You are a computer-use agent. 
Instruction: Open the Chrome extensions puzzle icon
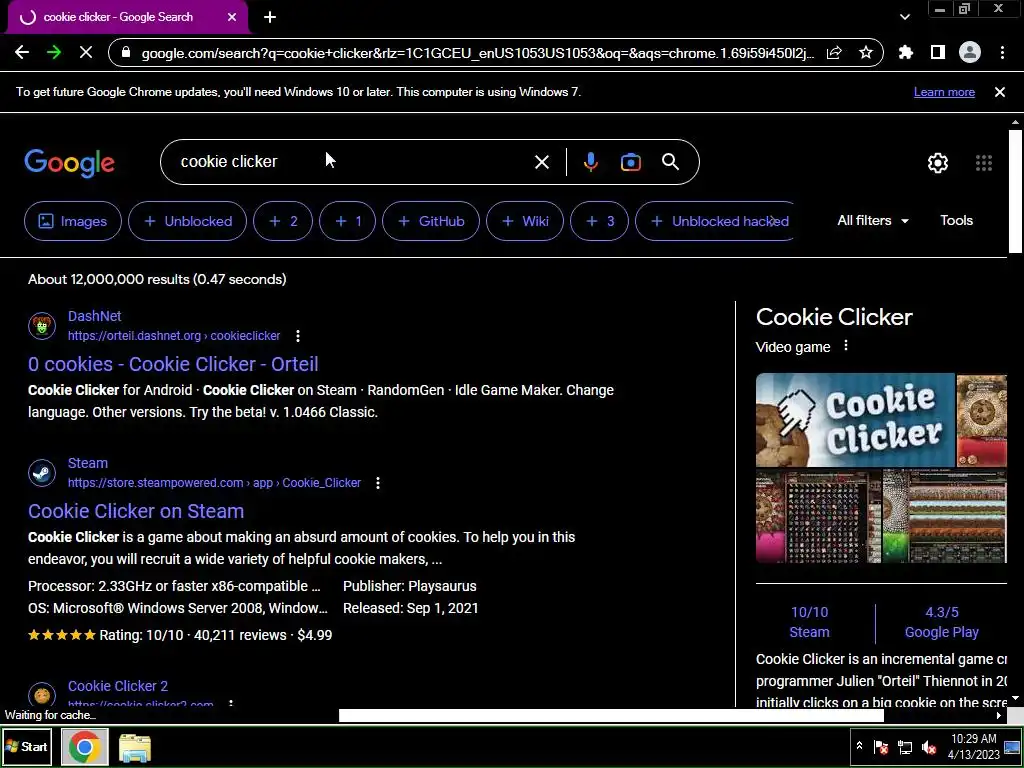pyautogui.click(x=906, y=53)
